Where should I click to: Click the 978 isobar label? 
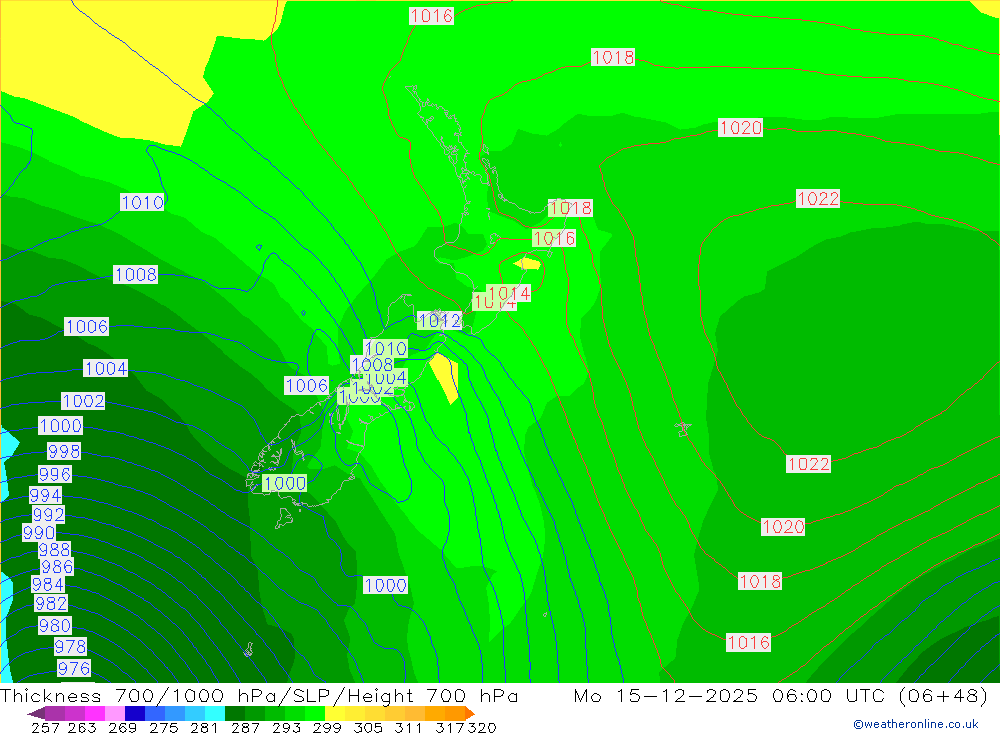(x=70, y=646)
